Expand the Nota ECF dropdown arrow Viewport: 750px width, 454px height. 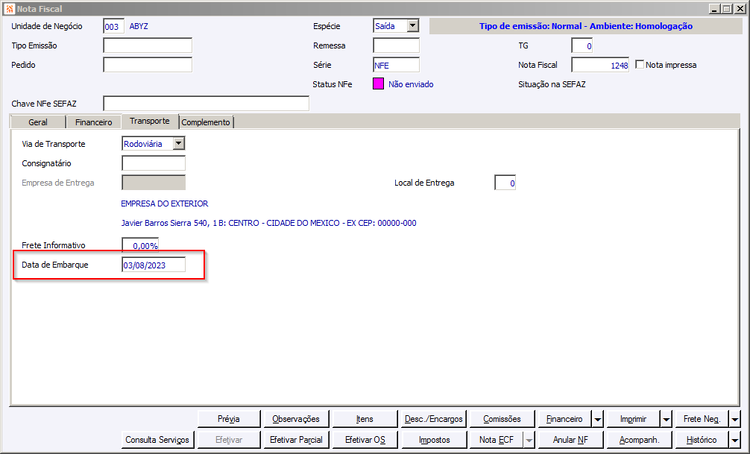(x=529, y=440)
